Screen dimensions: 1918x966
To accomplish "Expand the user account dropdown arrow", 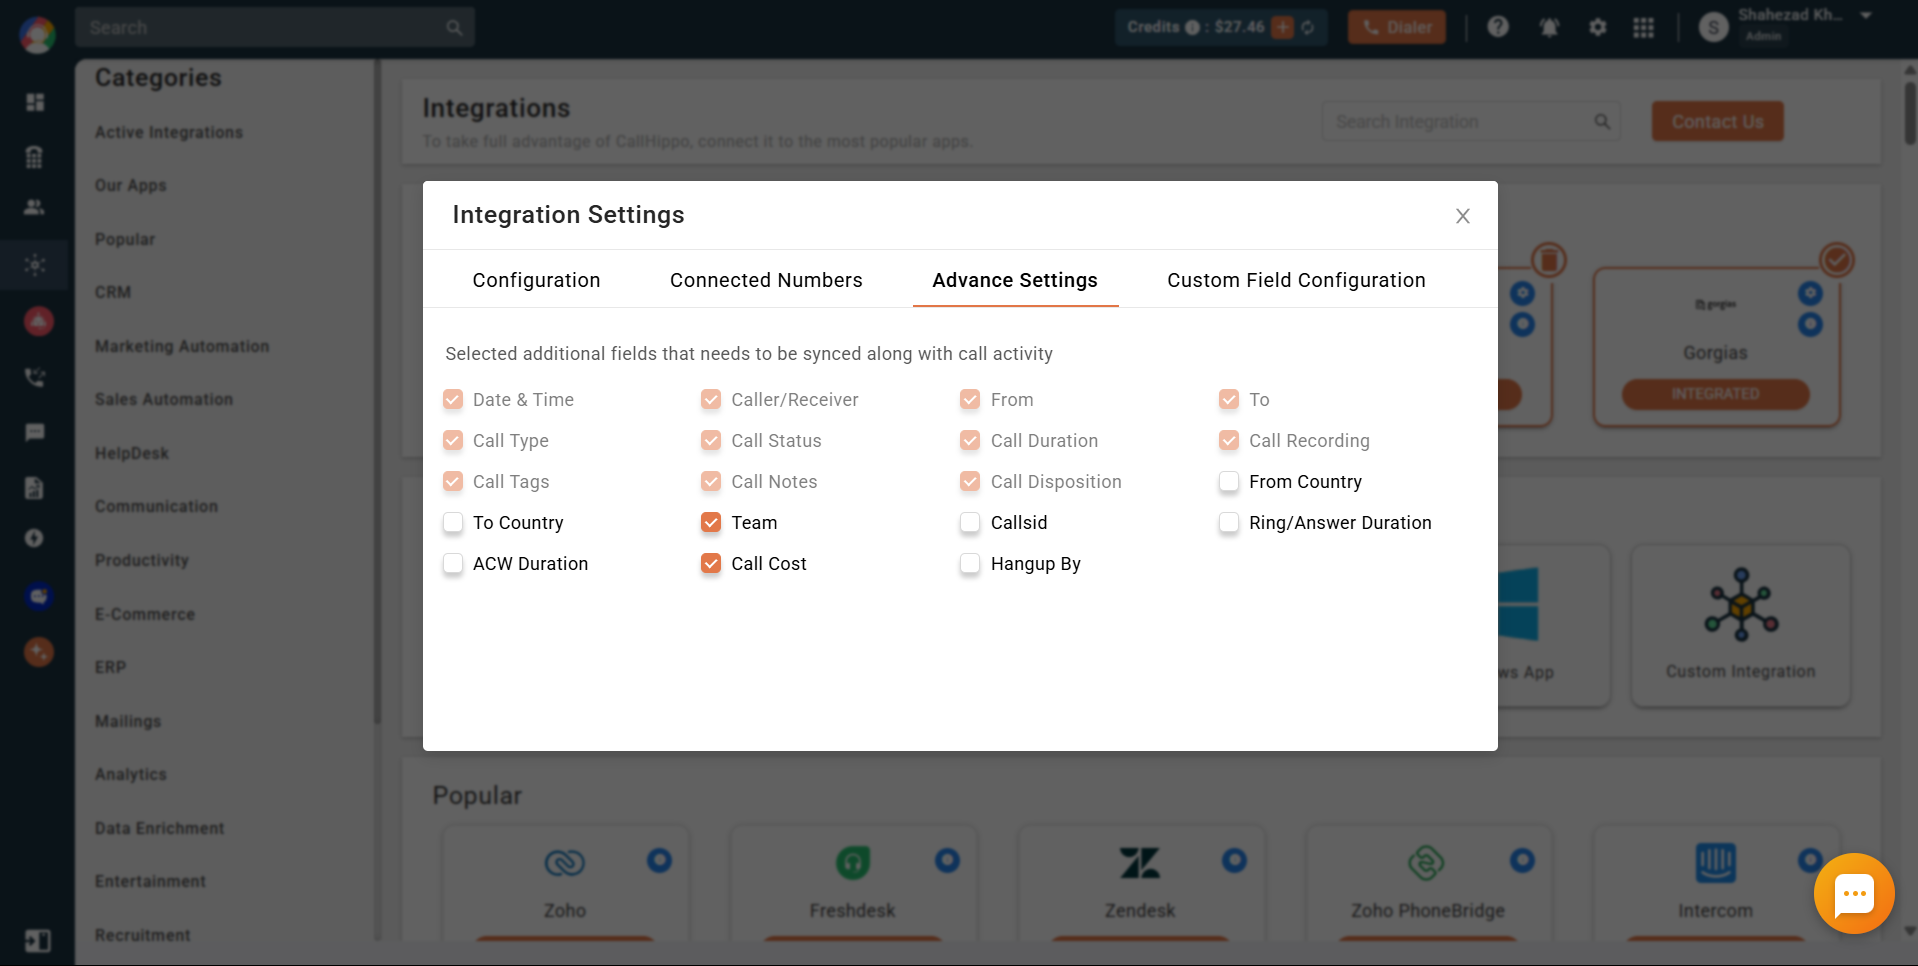I will pyautogui.click(x=1866, y=15).
